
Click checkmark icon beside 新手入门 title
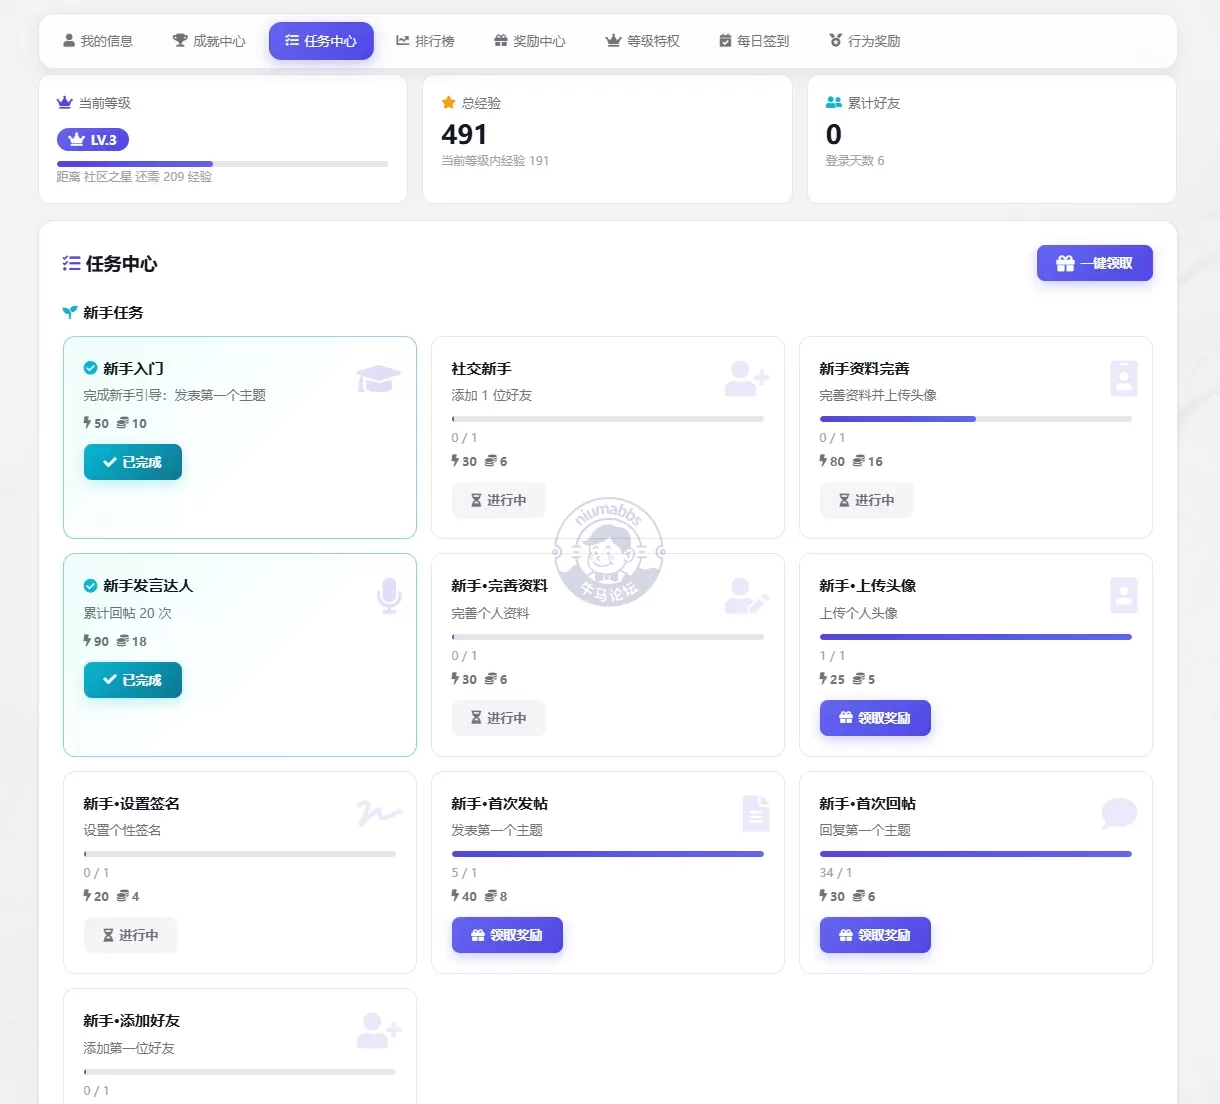tap(90, 368)
